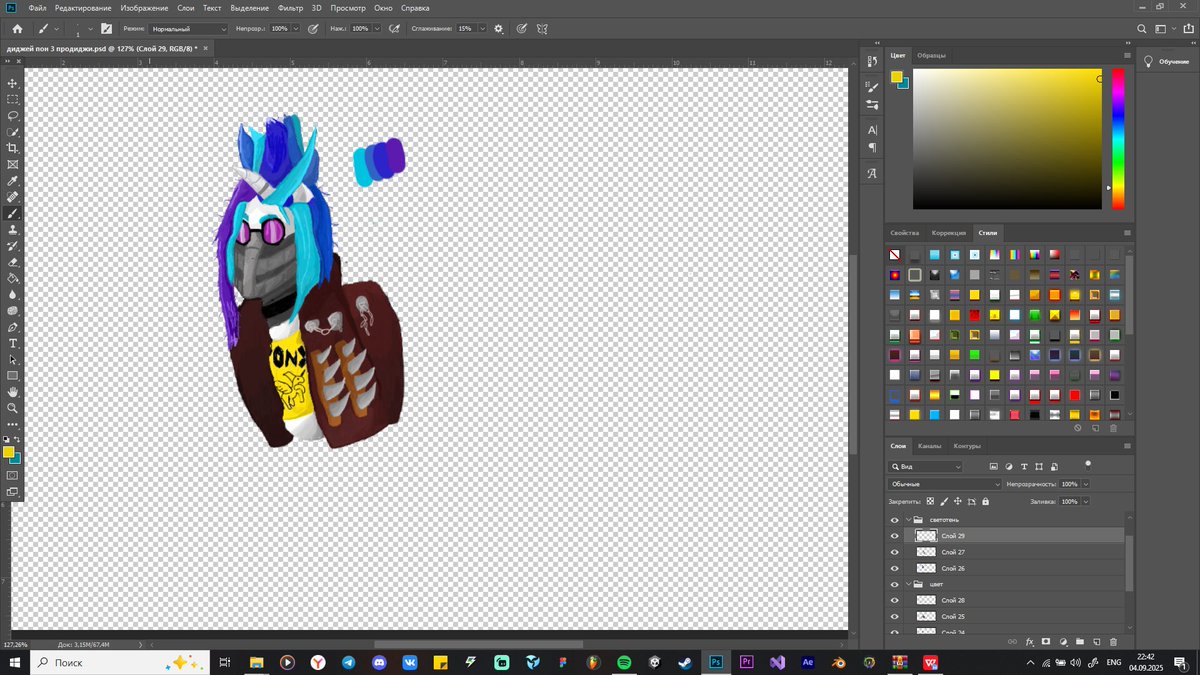
Task: Select the Pen tool
Action: 13,327
